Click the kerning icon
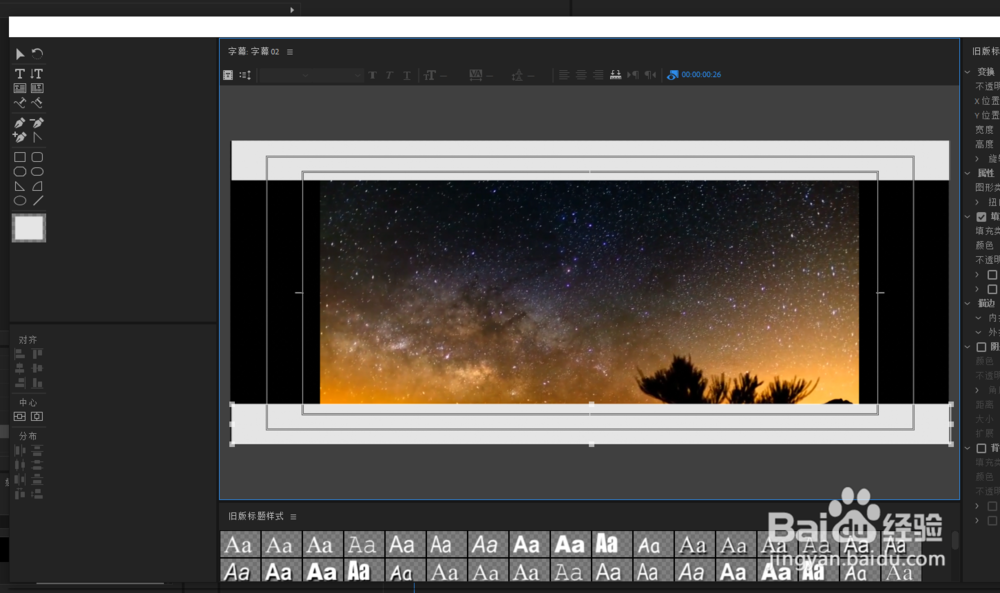This screenshot has width=1000, height=593. click(476, 75)
